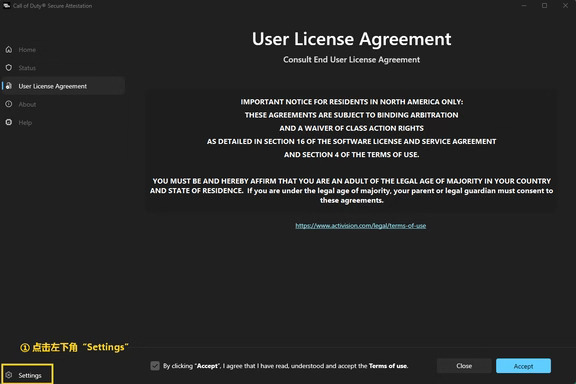Open Settings label at sidebar bottom
The height and width of the screenshot is (384, 576).
(x=30, y=376)
